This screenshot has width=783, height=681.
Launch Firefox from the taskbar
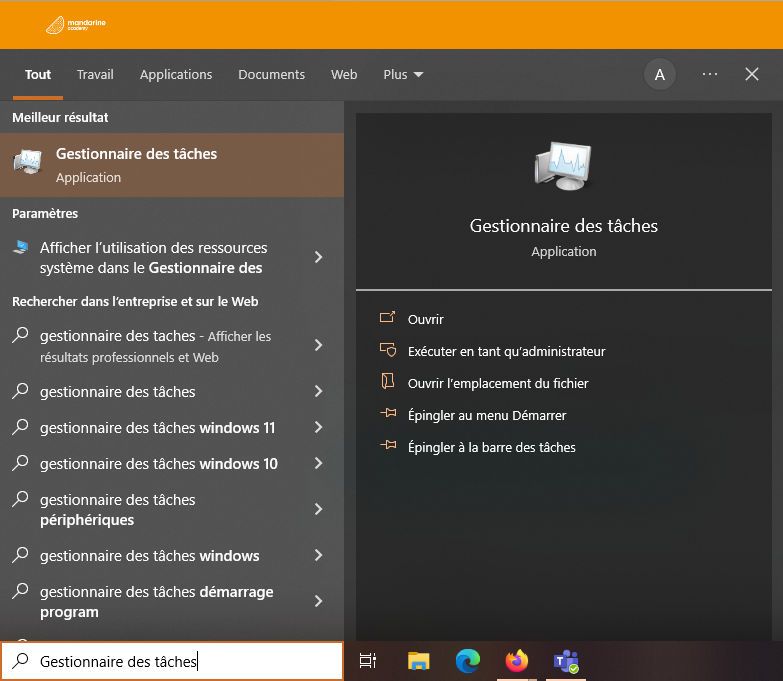516,661
